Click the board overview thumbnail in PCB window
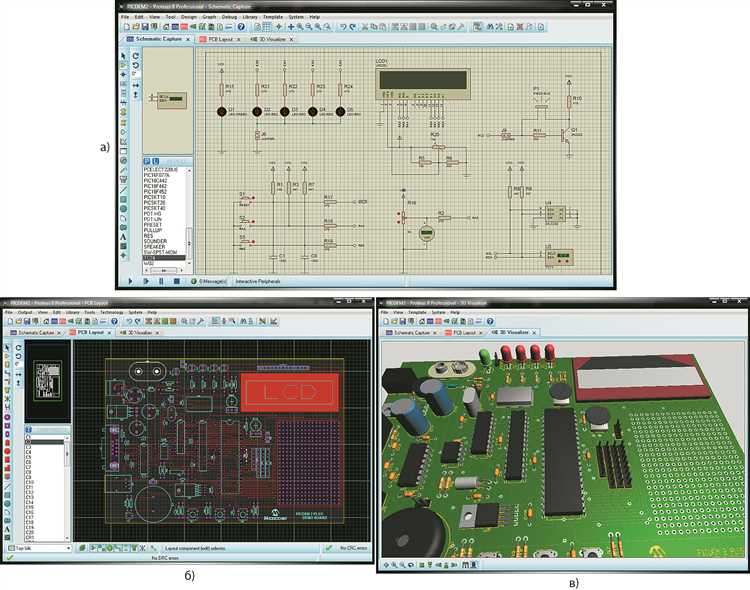This screenshot has width=750, height=590. tap(47, 381)
